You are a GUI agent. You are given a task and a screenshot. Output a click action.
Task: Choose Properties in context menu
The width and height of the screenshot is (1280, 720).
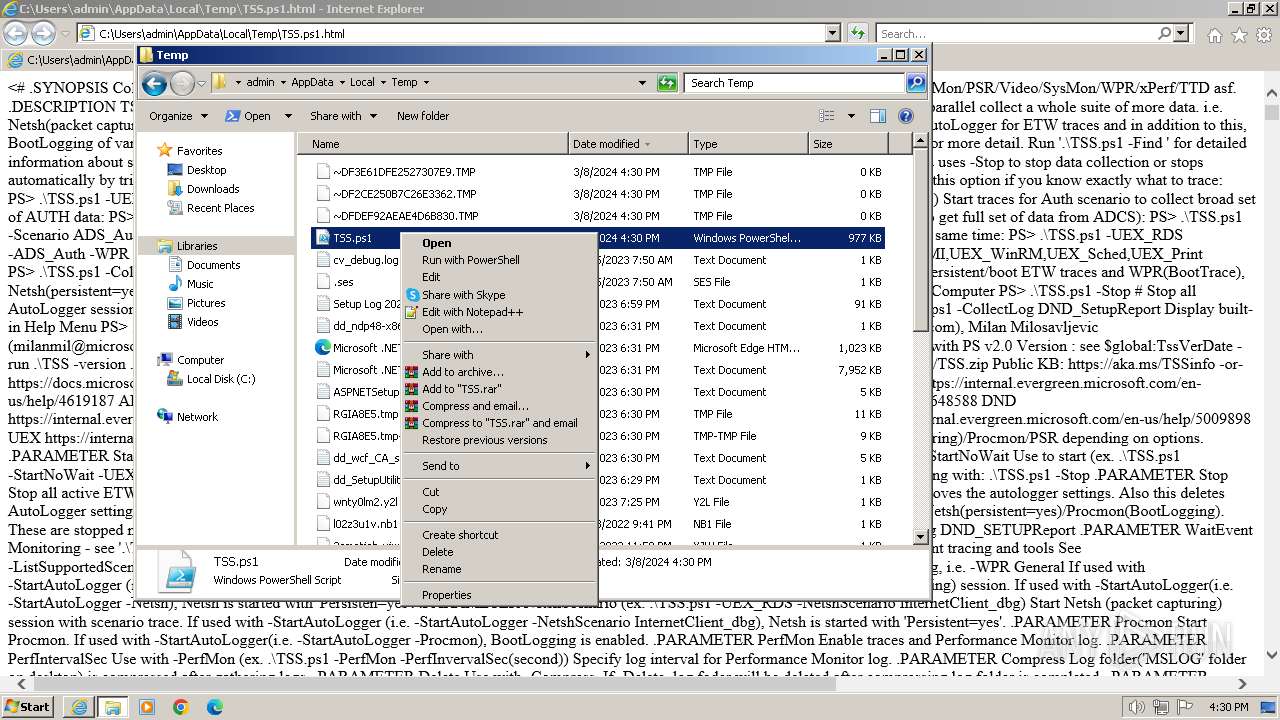point(499,595)
